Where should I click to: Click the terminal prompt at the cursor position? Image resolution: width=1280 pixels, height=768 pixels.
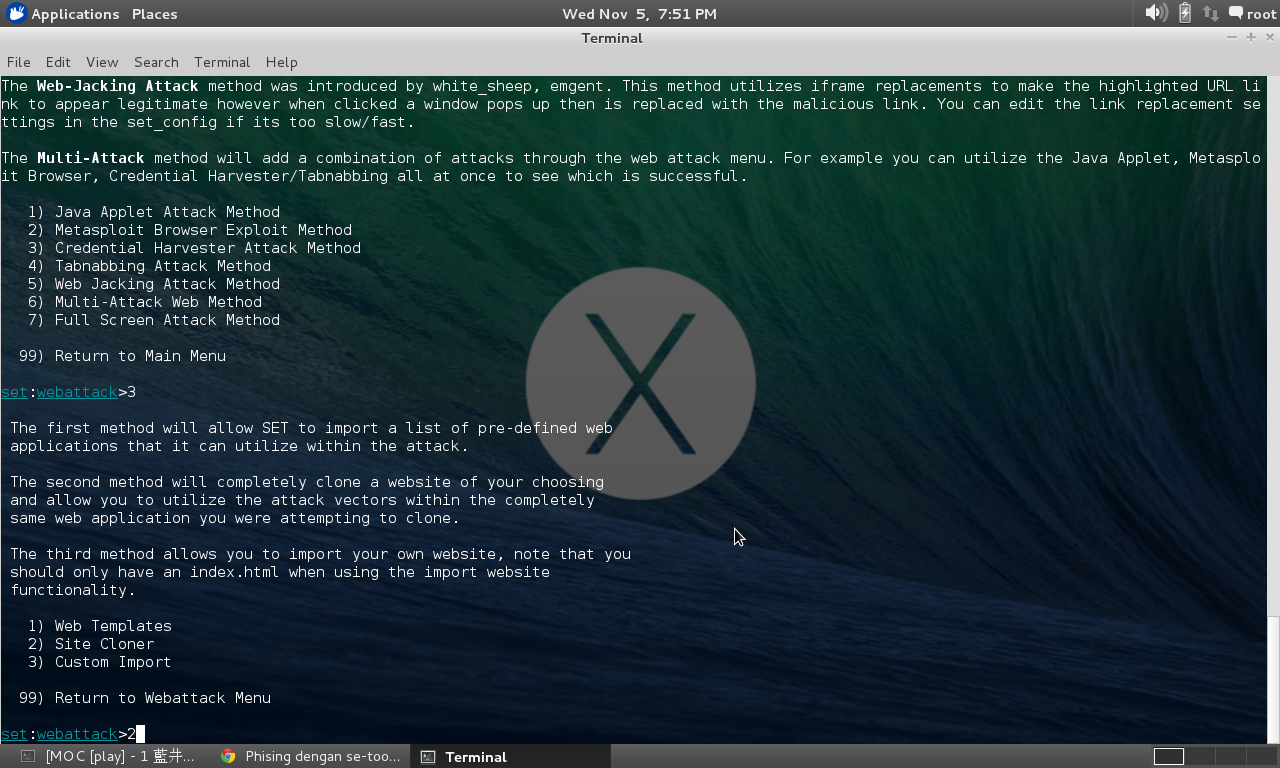point(138,733)
